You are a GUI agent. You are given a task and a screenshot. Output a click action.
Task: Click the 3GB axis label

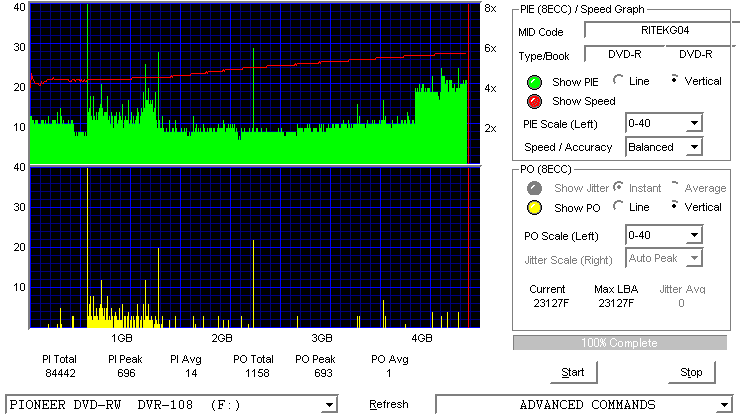(322, 338)
